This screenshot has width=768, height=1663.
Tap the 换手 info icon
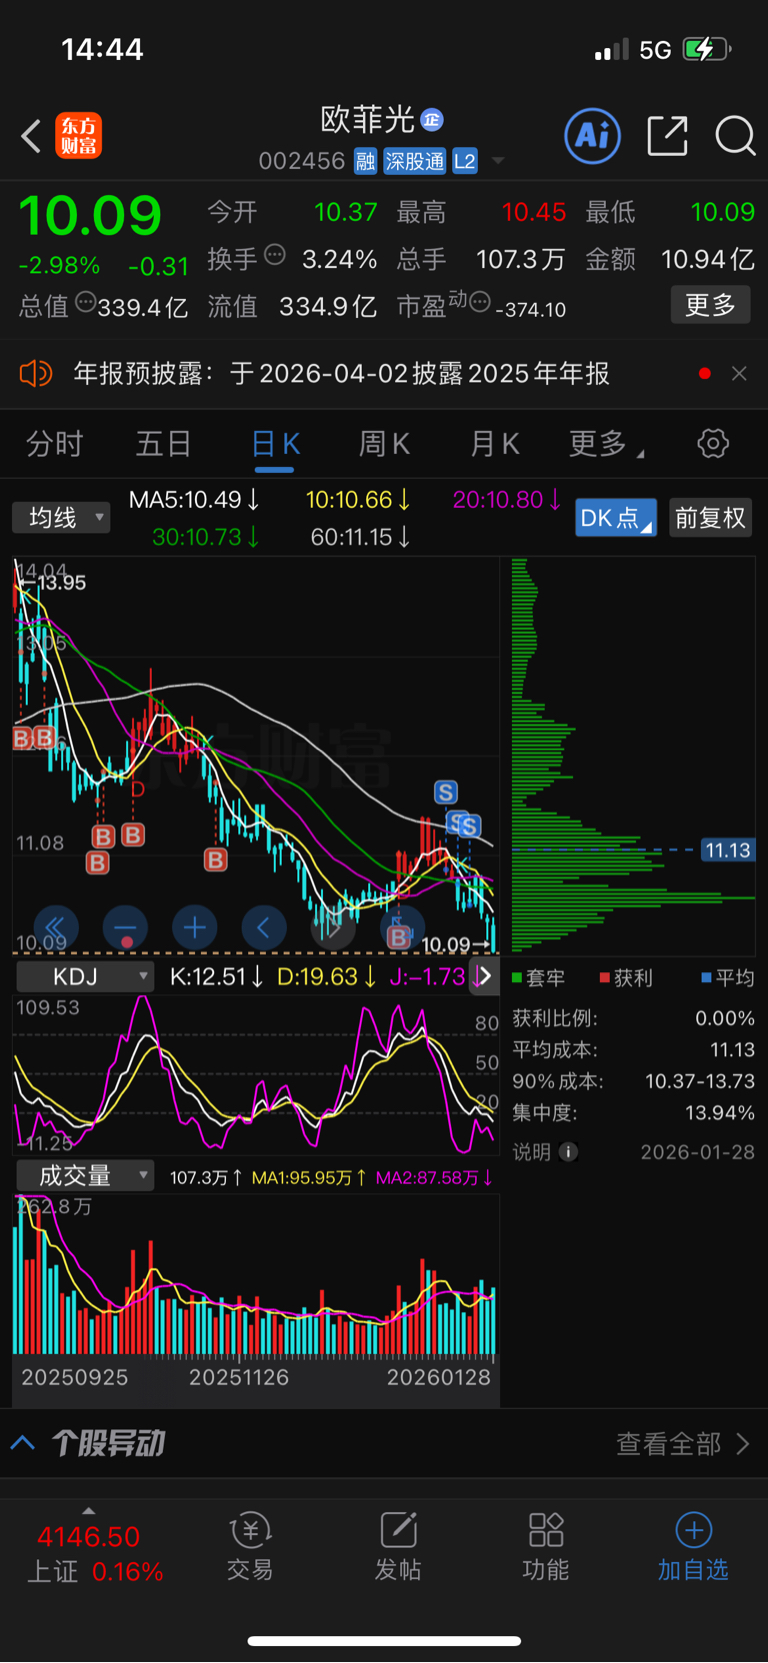[x=274, y=254]
